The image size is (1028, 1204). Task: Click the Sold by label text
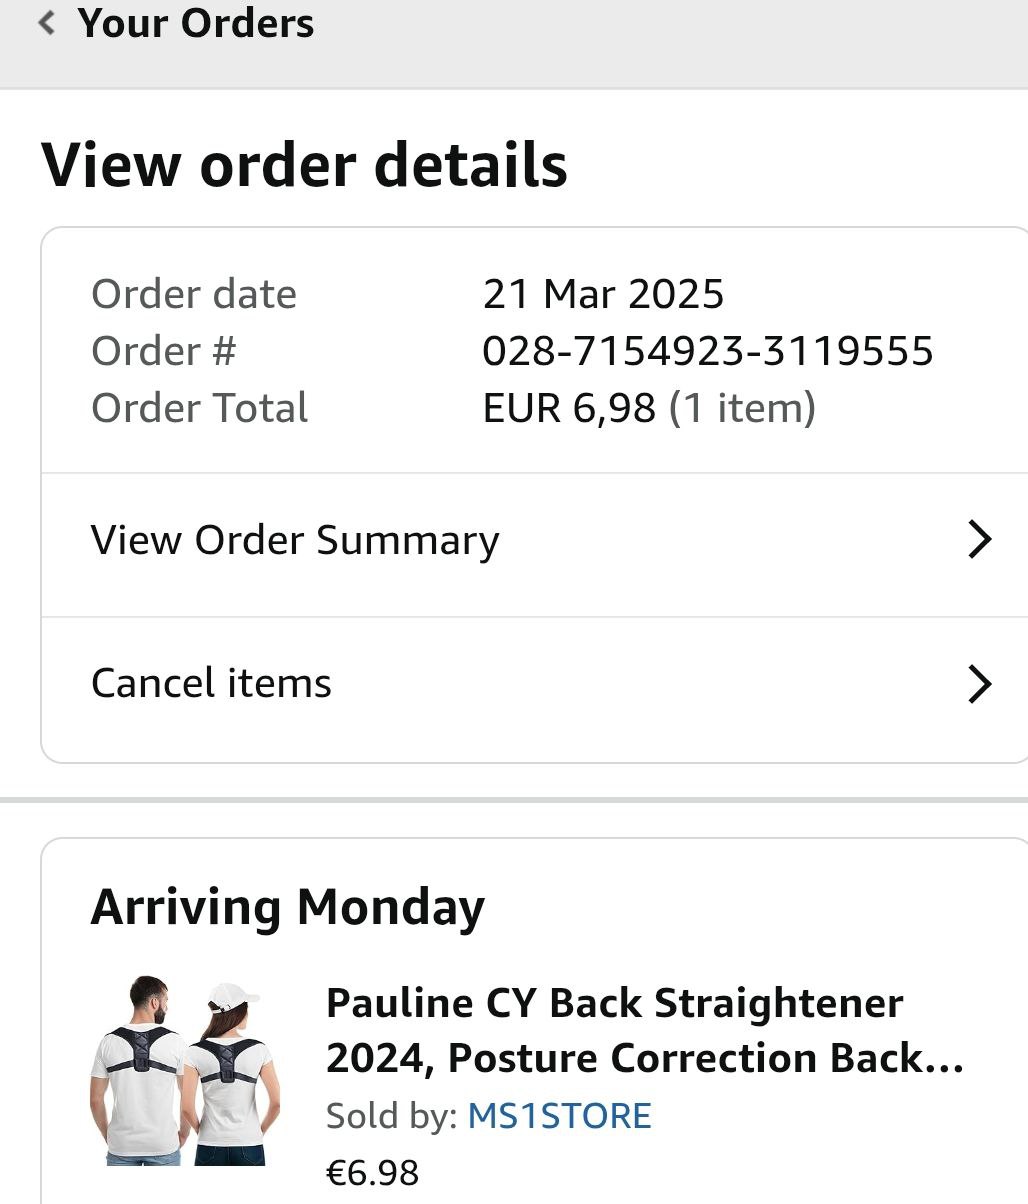click(391, 1116)
